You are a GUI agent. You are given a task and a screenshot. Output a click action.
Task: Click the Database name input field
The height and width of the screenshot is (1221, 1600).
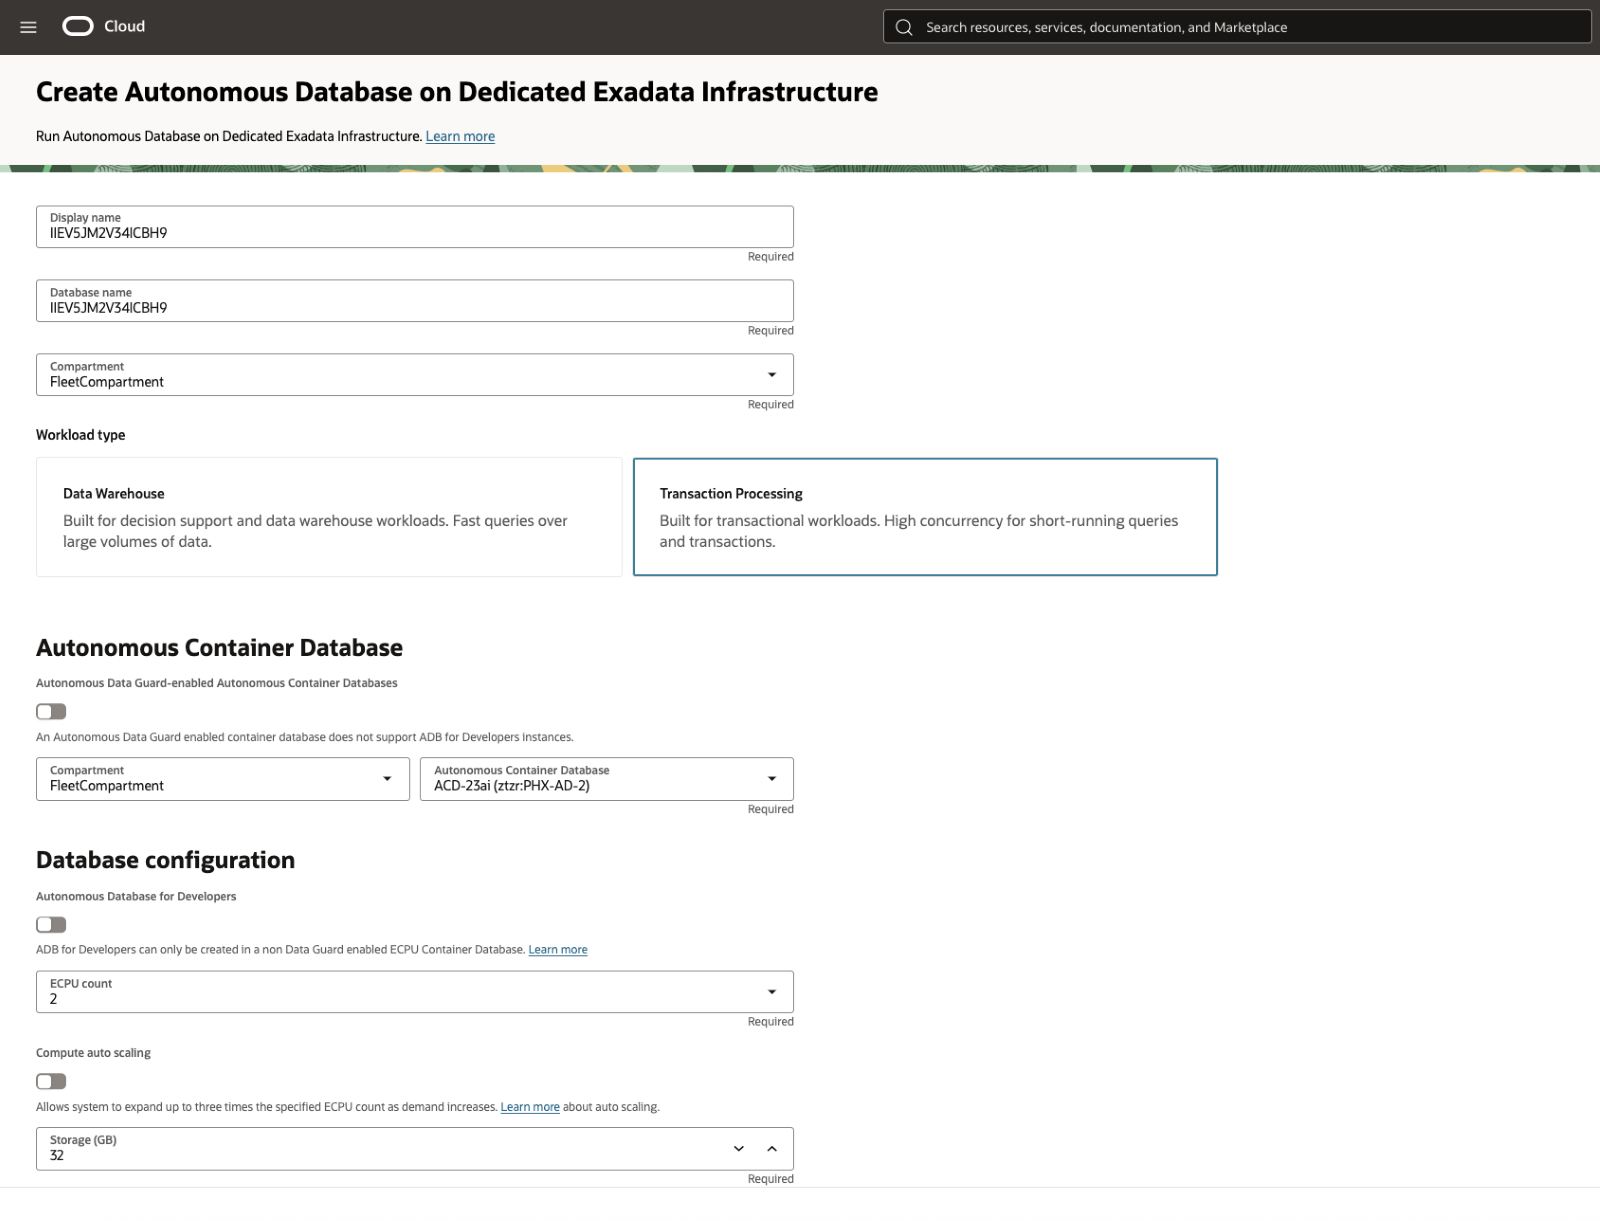click(x=415, y=301)
